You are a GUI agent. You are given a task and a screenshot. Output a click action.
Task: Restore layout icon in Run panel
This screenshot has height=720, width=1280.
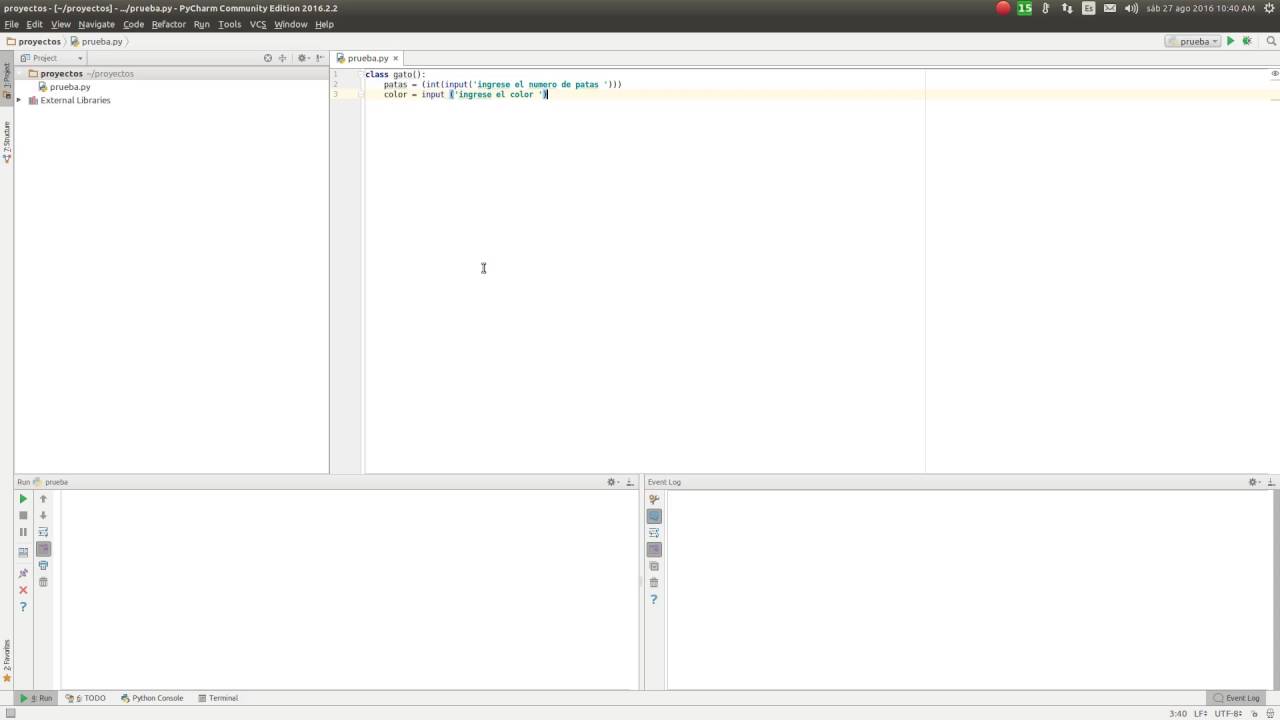coord(23,552)
